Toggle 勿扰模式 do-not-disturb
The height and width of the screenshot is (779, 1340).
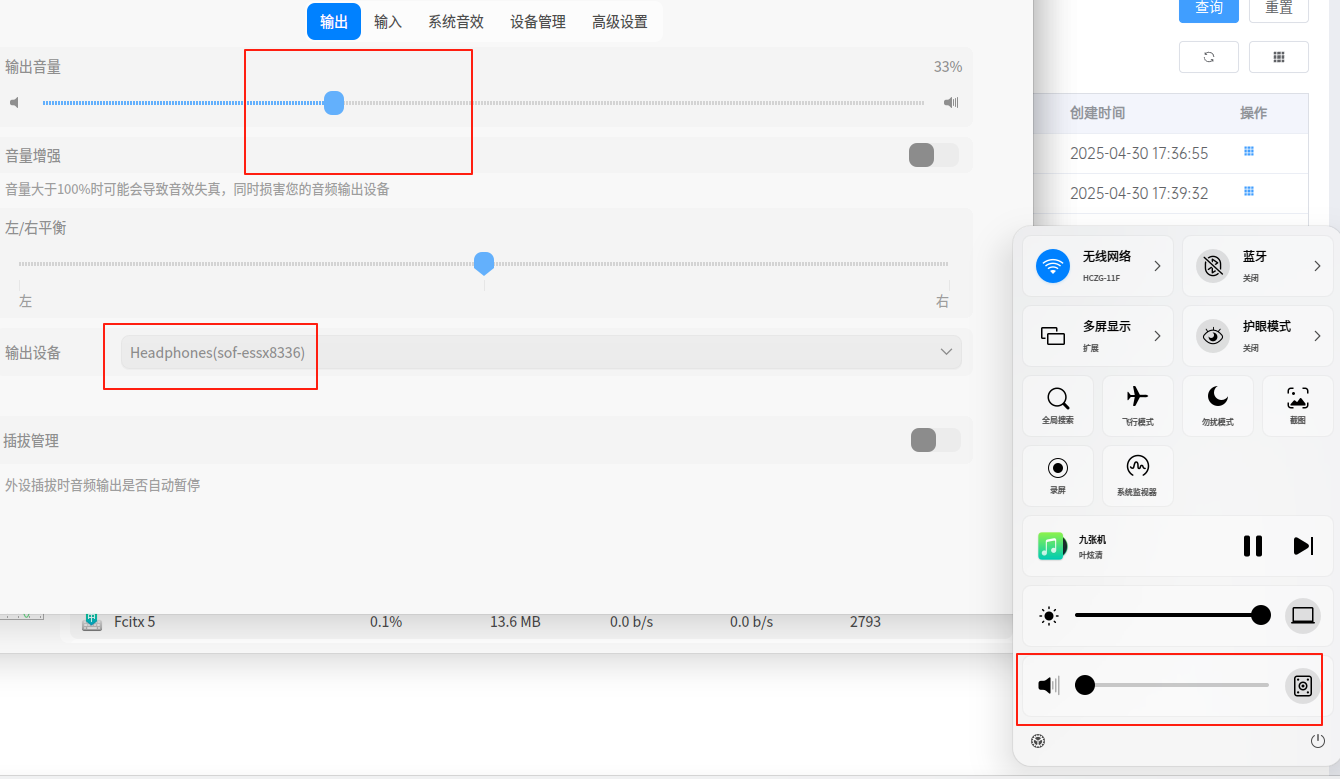click(1218, 405)
